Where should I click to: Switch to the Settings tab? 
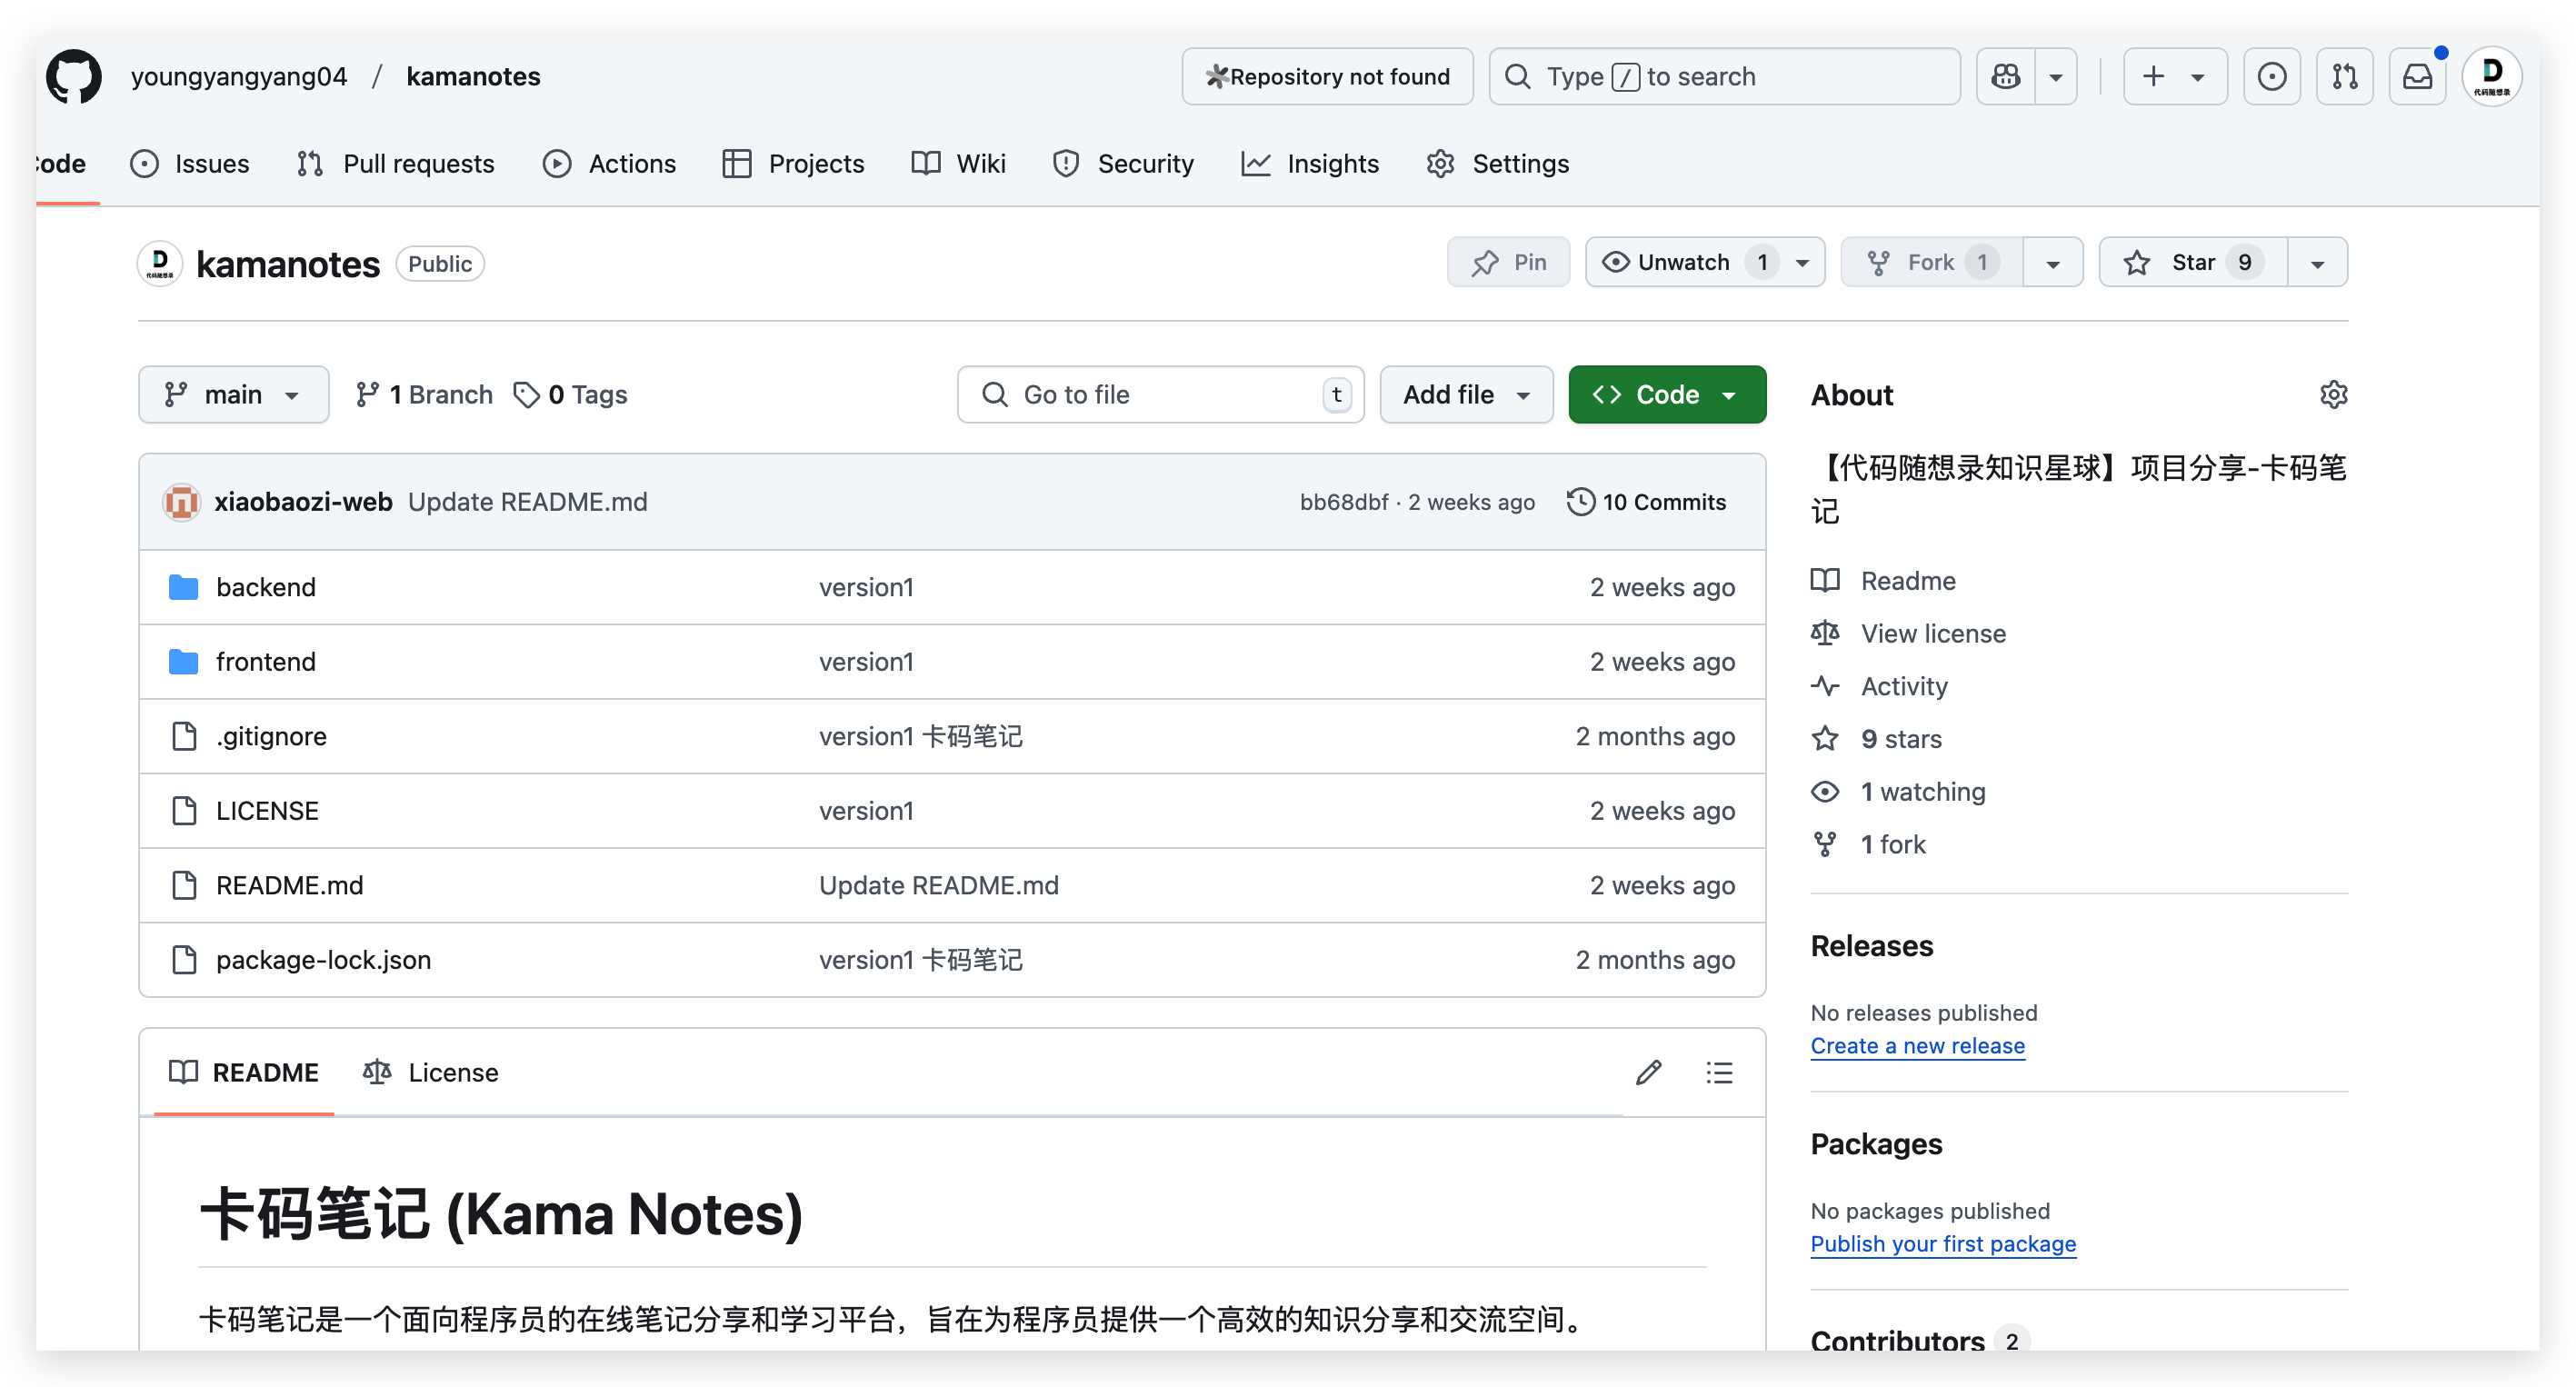[x=1497, y=163]
